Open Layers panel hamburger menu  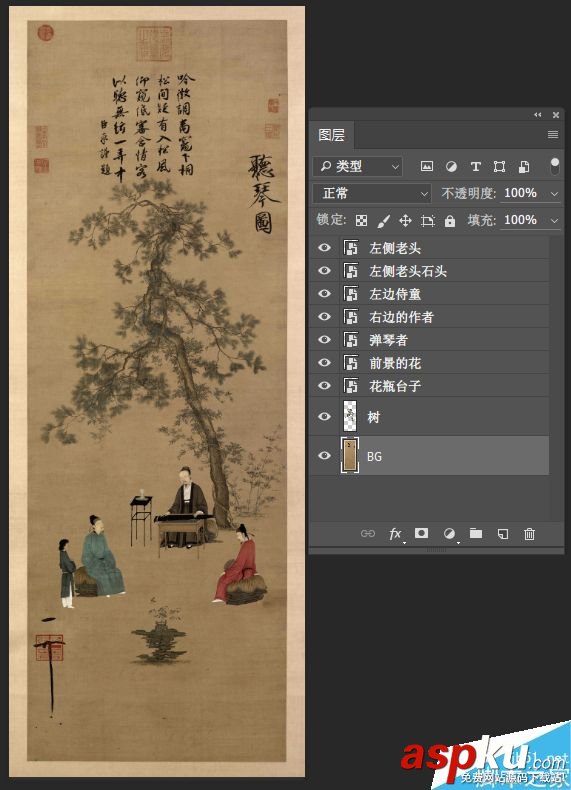[553, 135]
